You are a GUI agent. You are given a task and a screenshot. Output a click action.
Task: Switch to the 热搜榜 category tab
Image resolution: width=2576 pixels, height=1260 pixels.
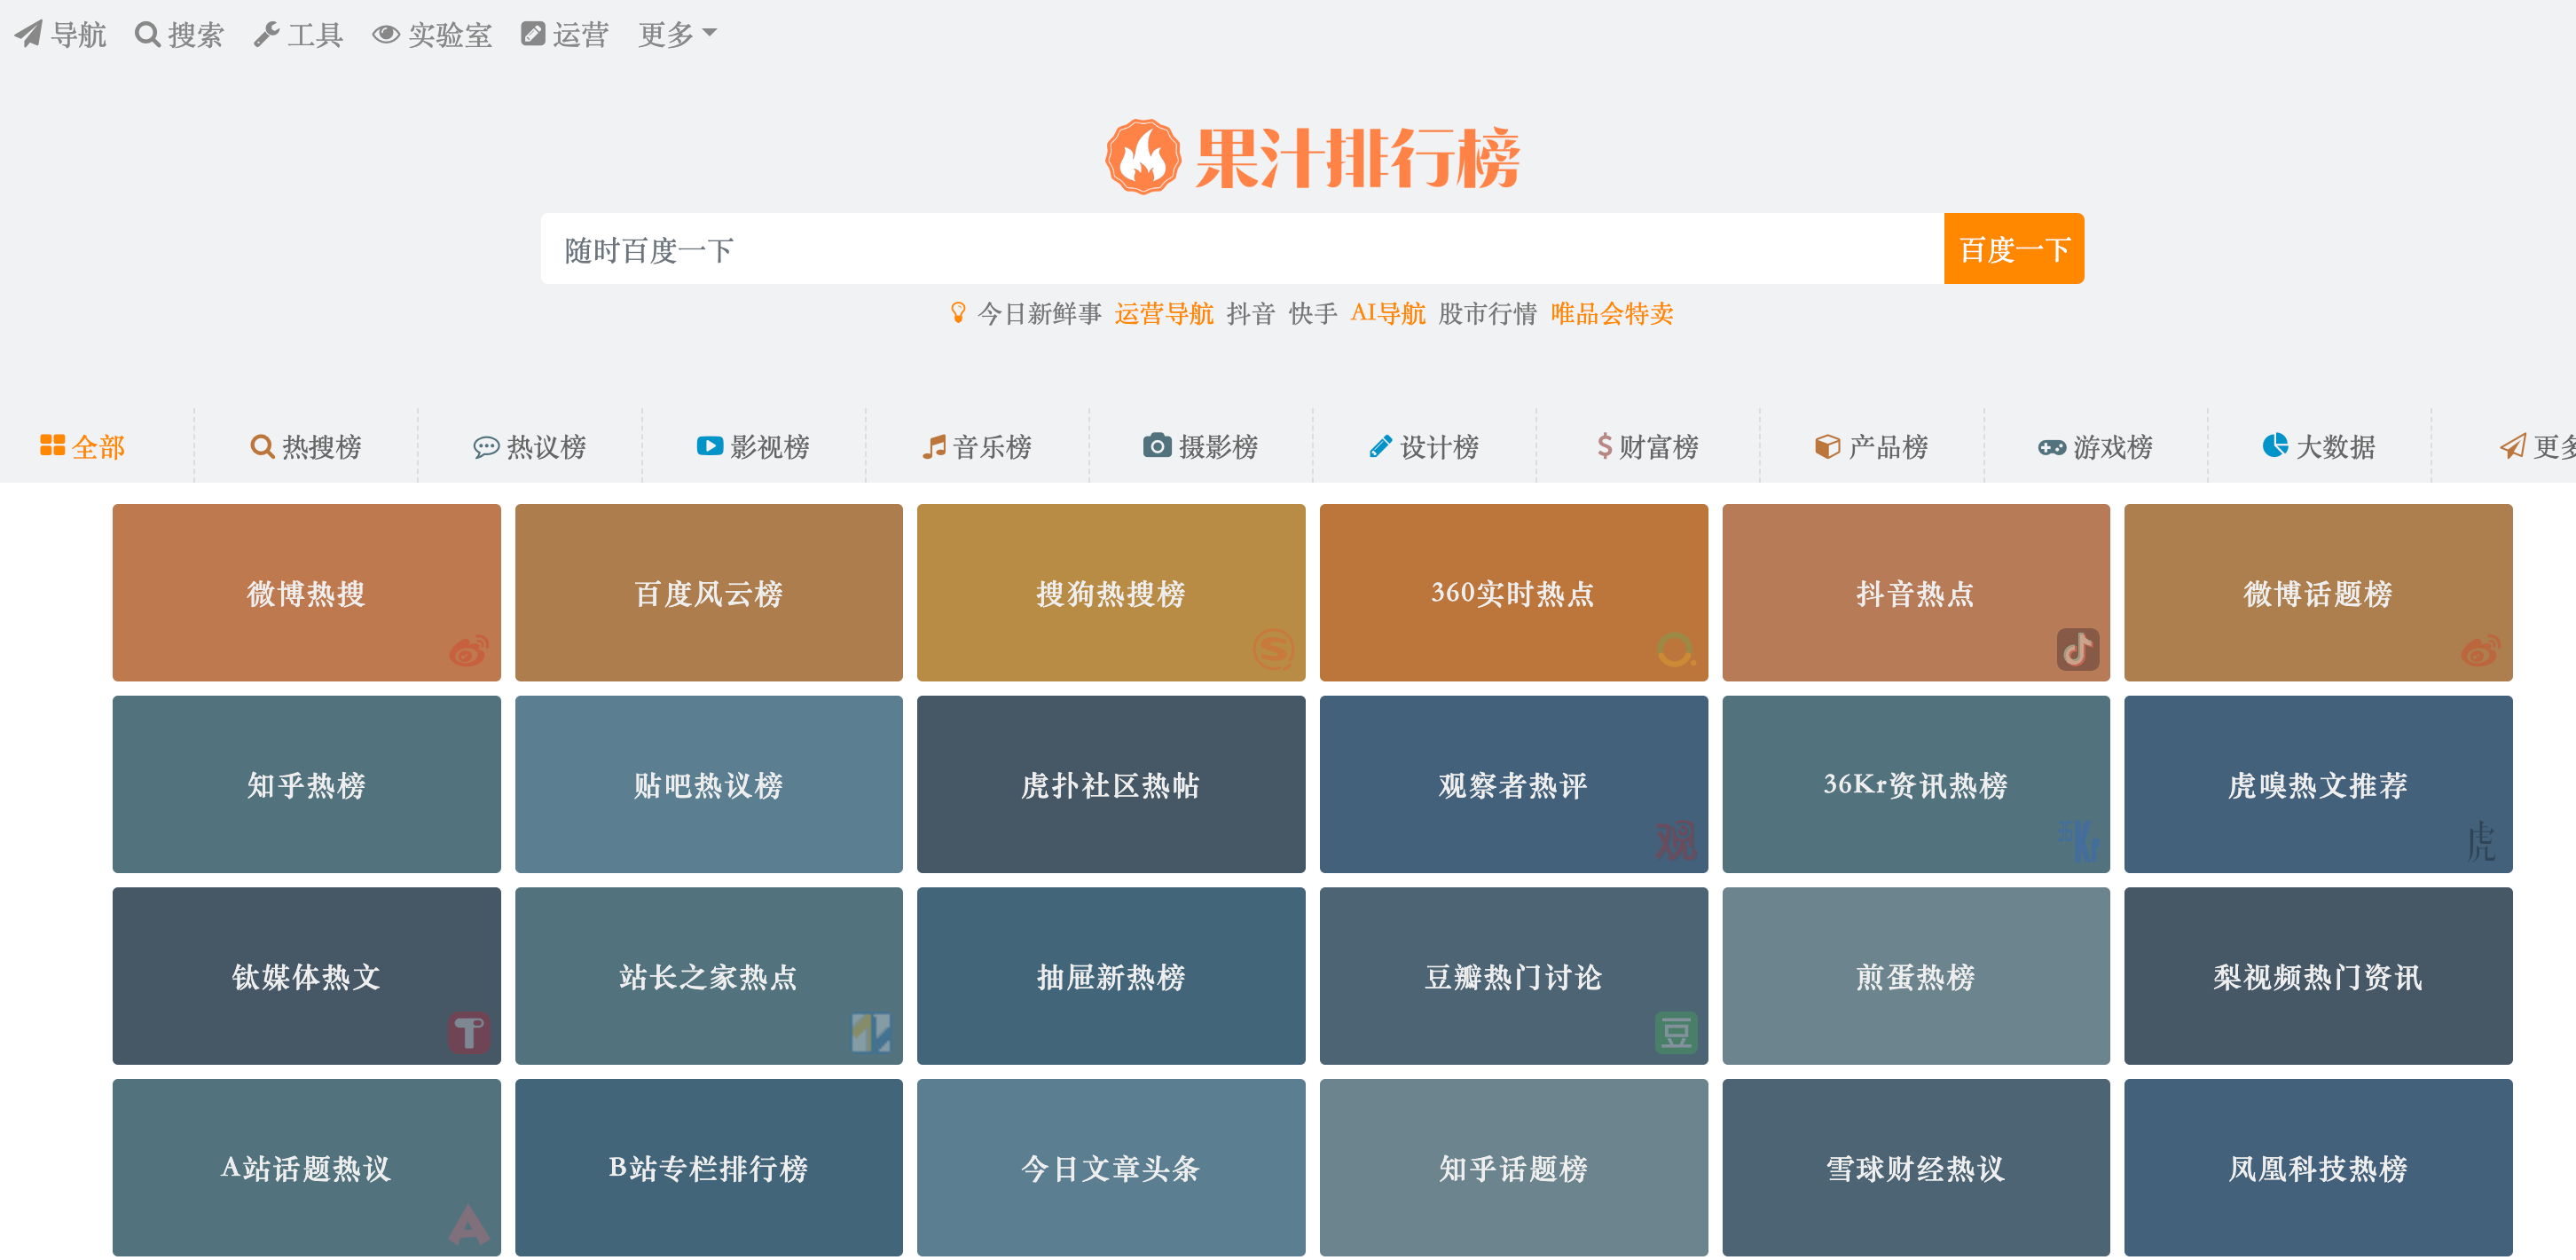[306, 446]
